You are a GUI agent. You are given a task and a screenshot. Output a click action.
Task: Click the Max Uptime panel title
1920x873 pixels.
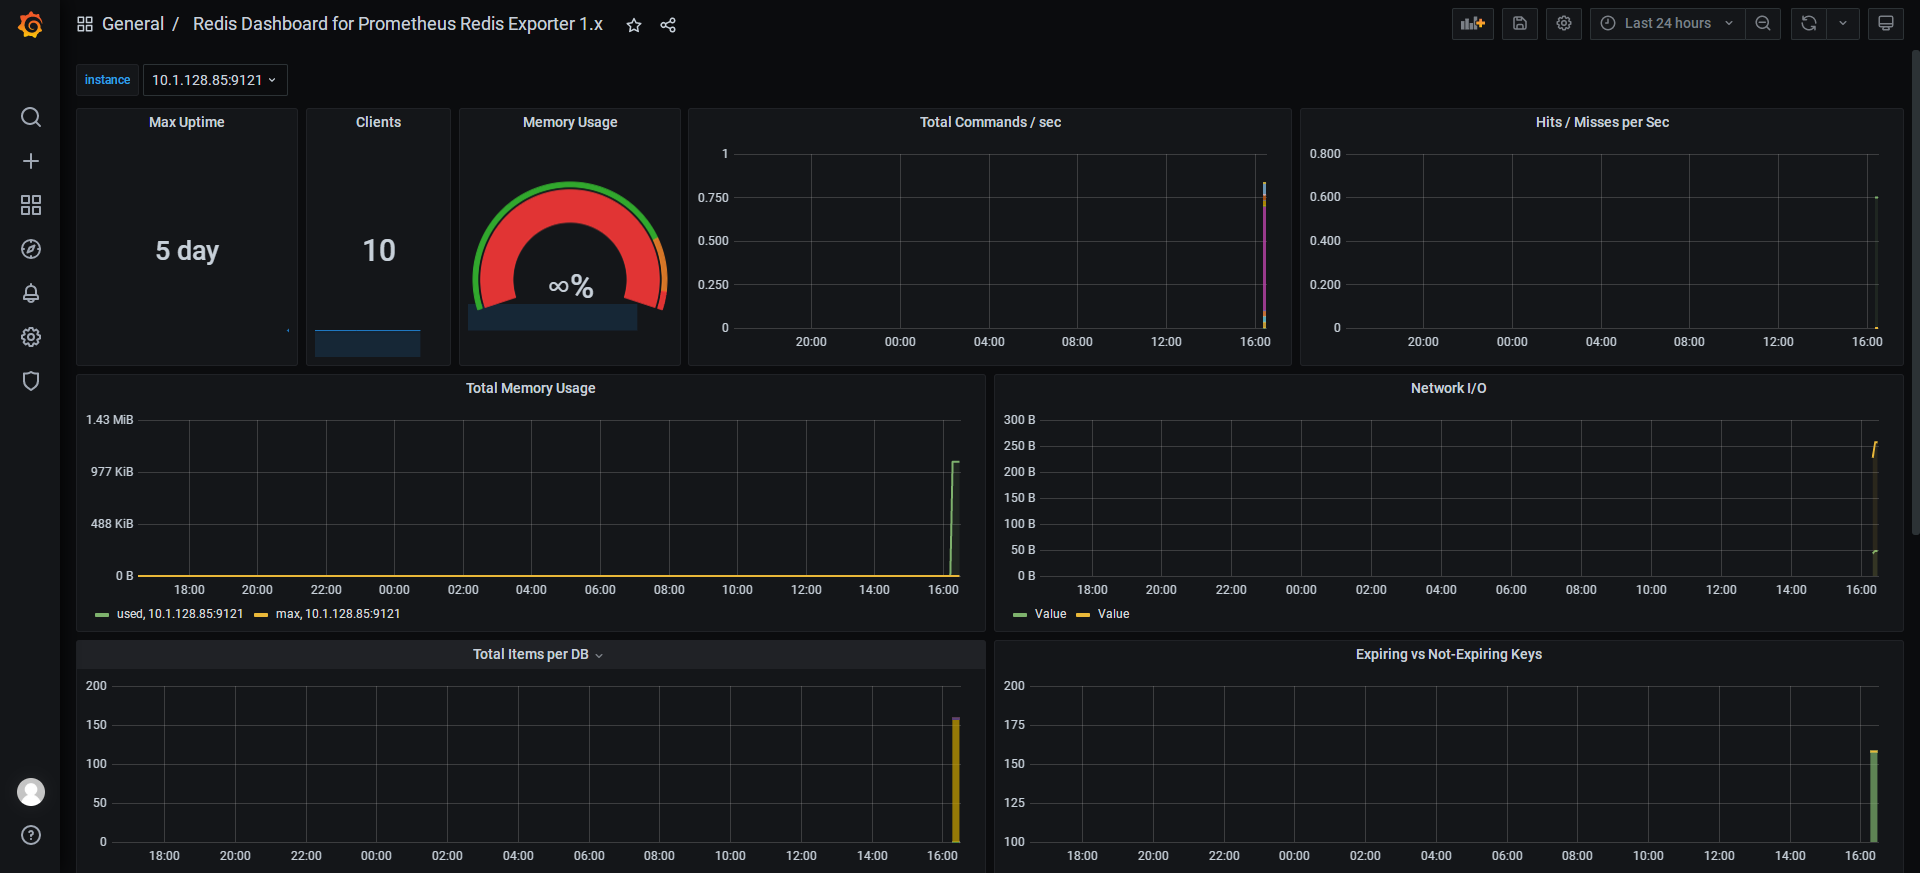tap(187, 122)
